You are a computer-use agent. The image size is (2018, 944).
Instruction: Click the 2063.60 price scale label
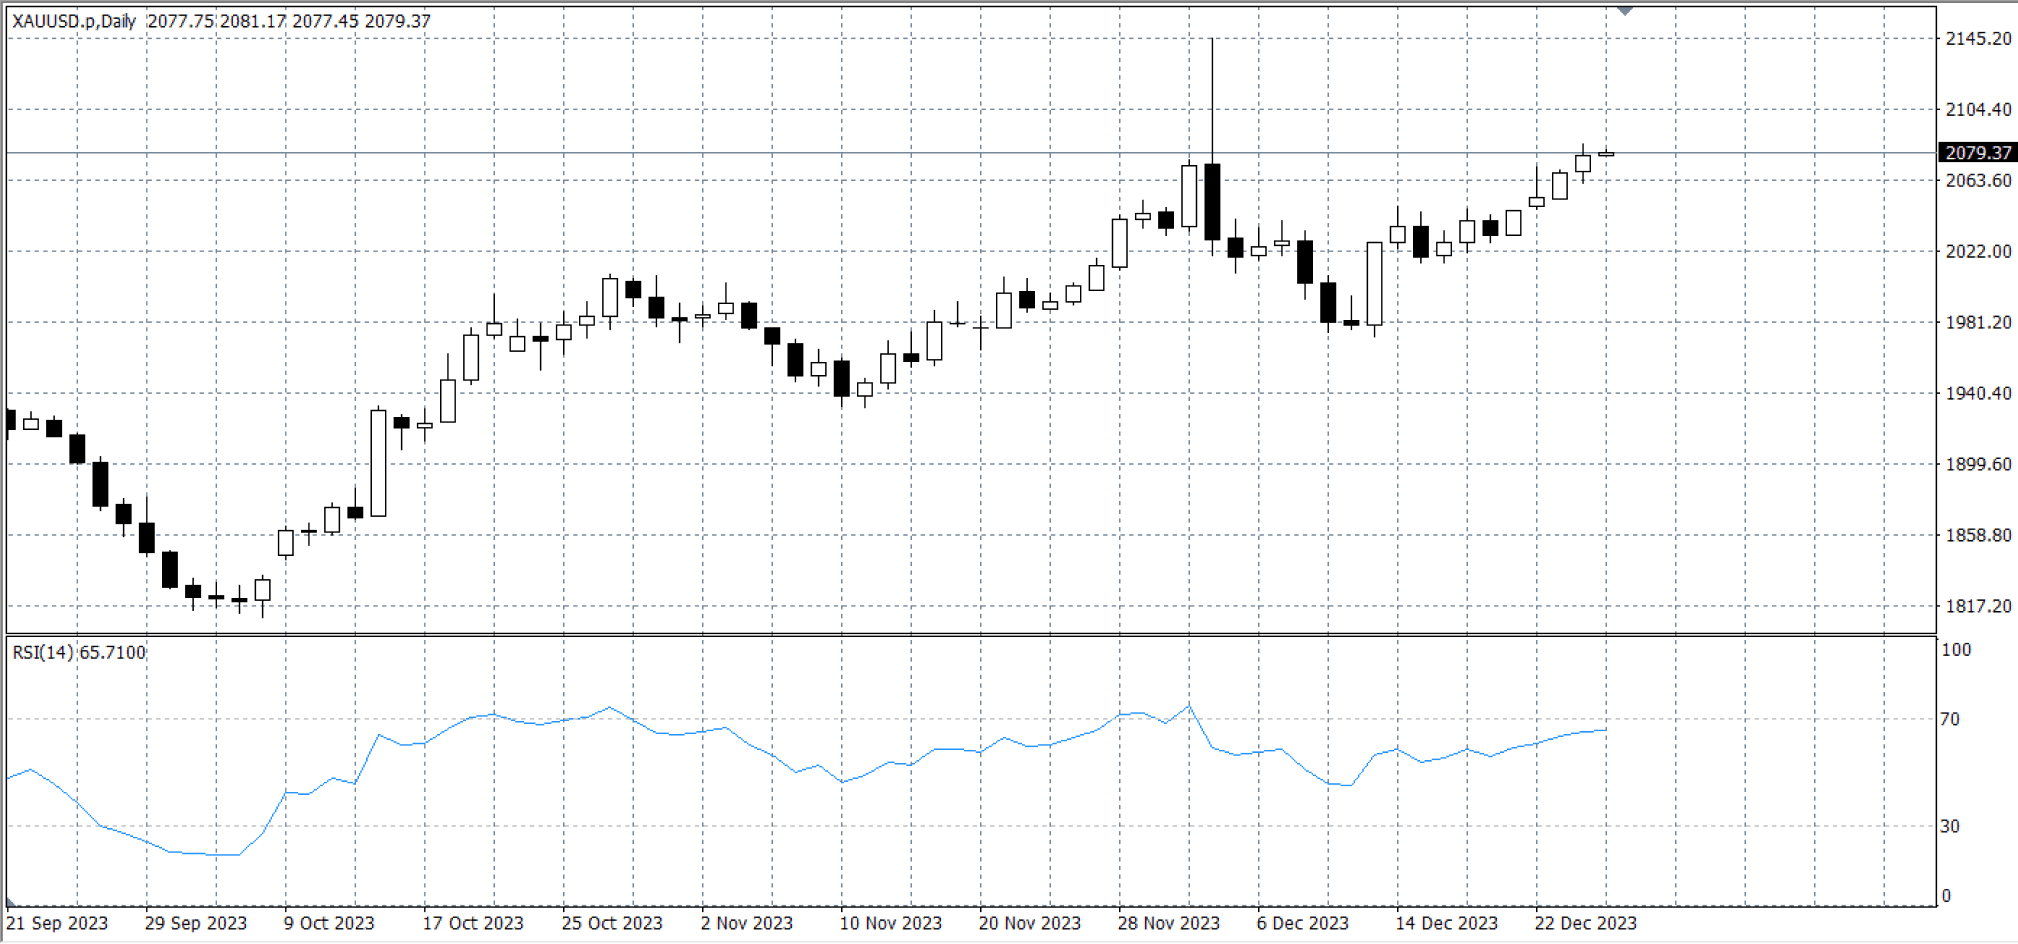[1978, 181]
